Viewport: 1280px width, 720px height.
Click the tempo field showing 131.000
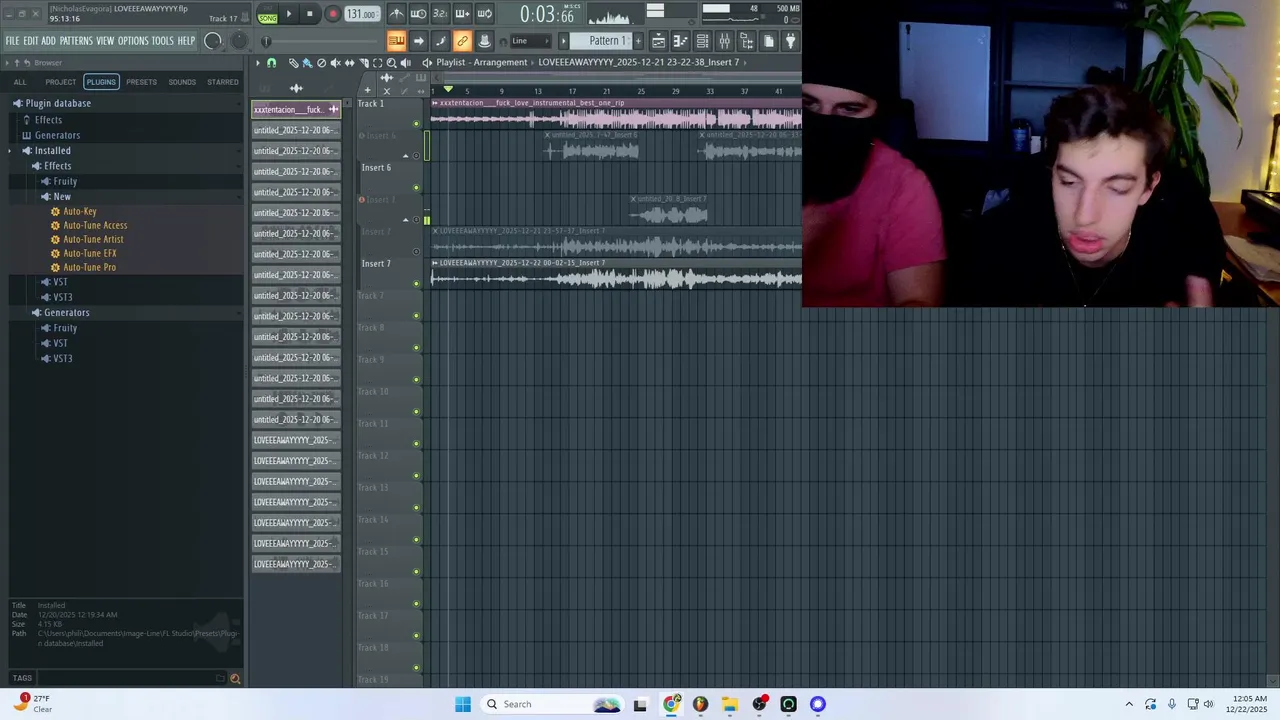coord(363,14)
